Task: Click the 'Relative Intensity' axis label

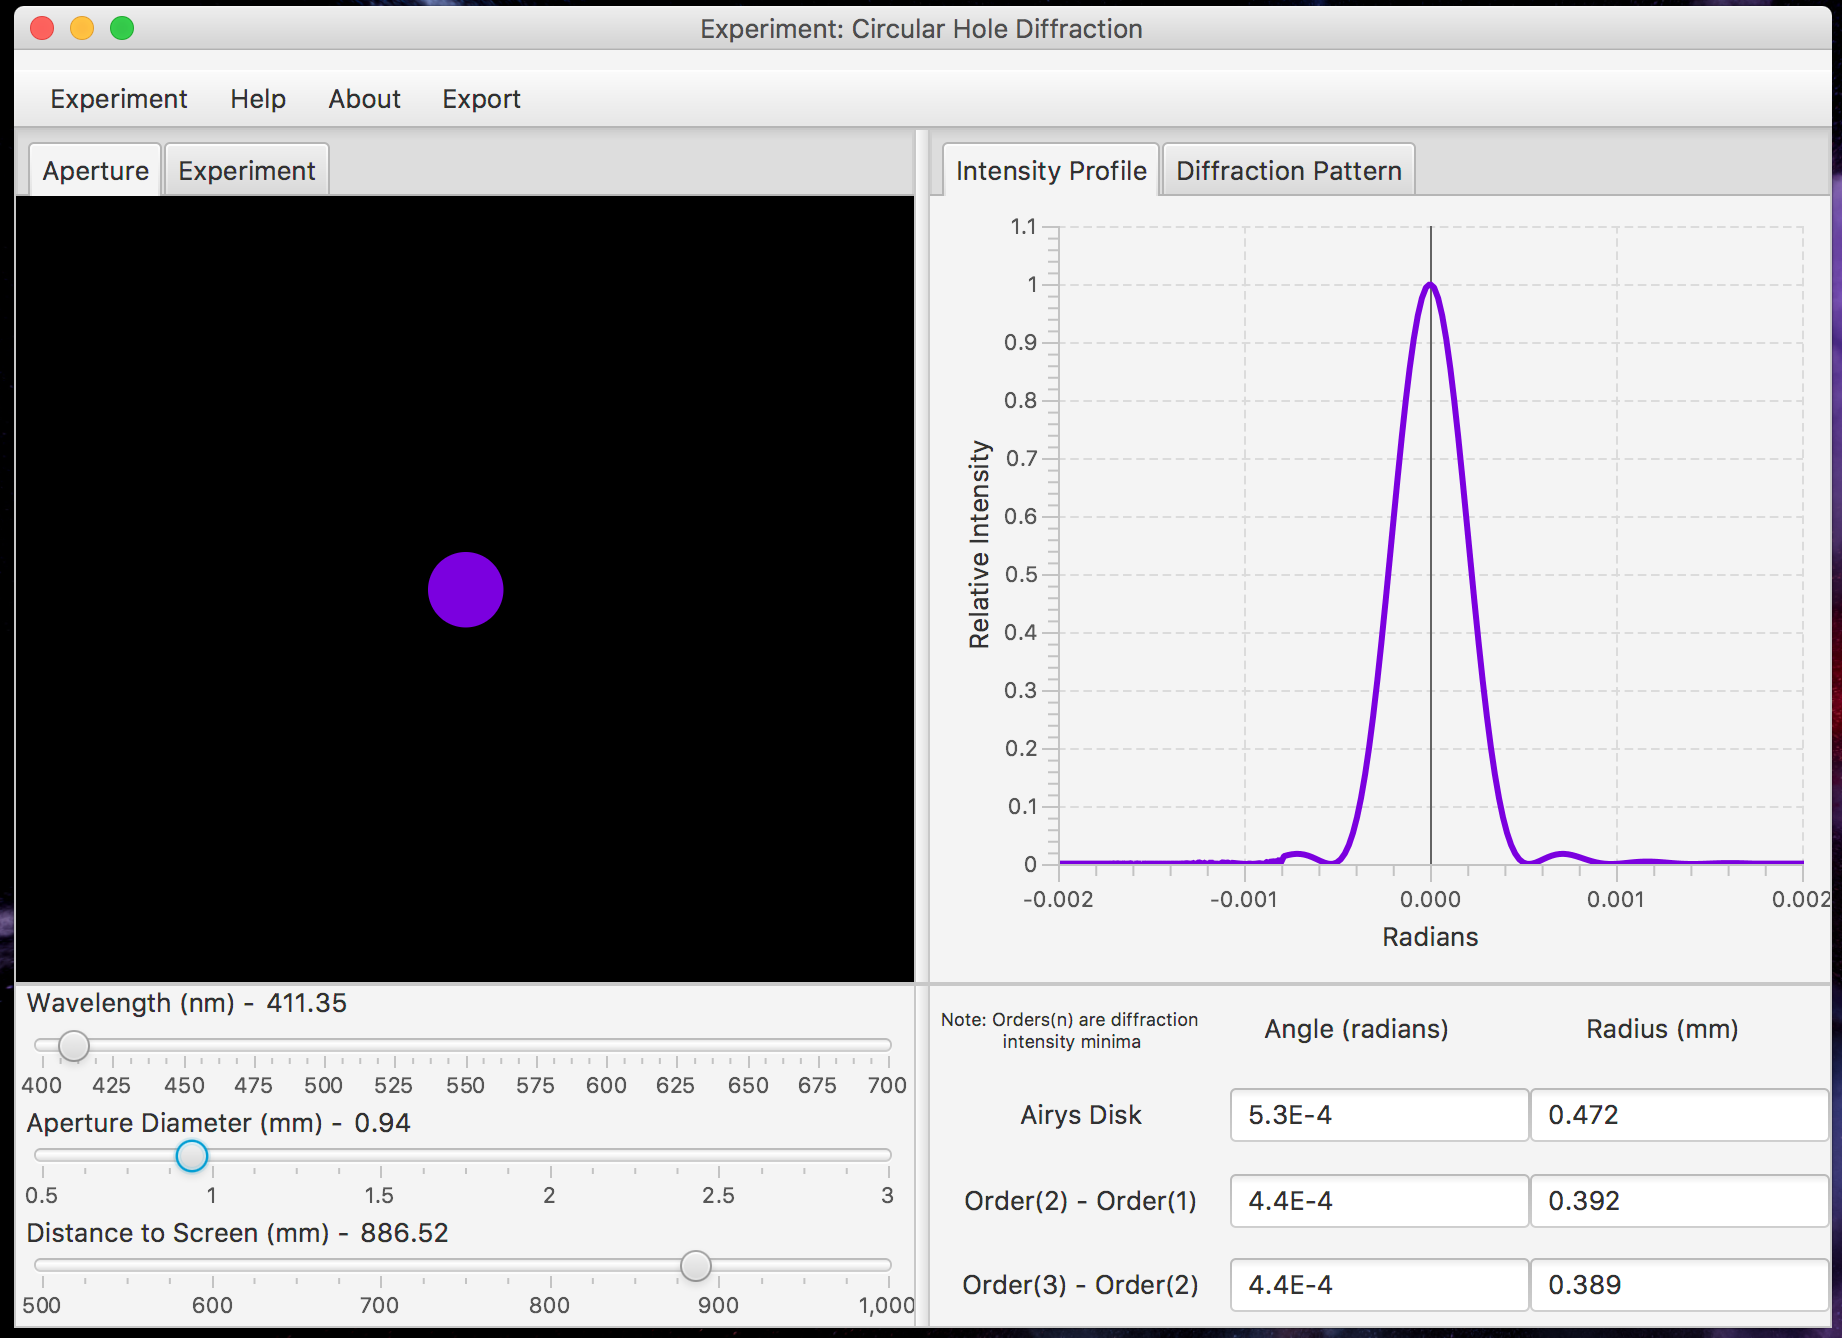Action: click(979, 545)
